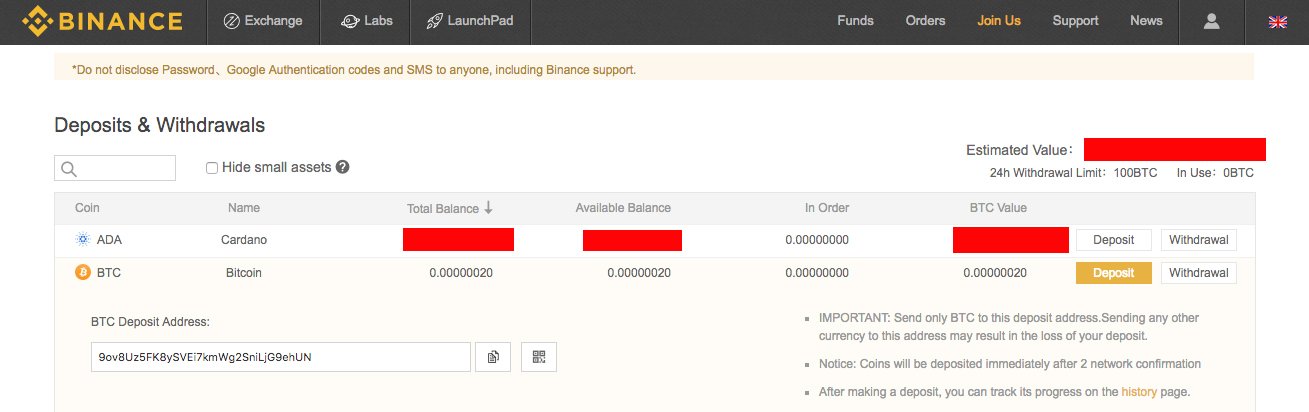The width and height of the screenshot is (1309, 412).
Task: Click the BTC Total Balance value
Action: click(461, 272)
